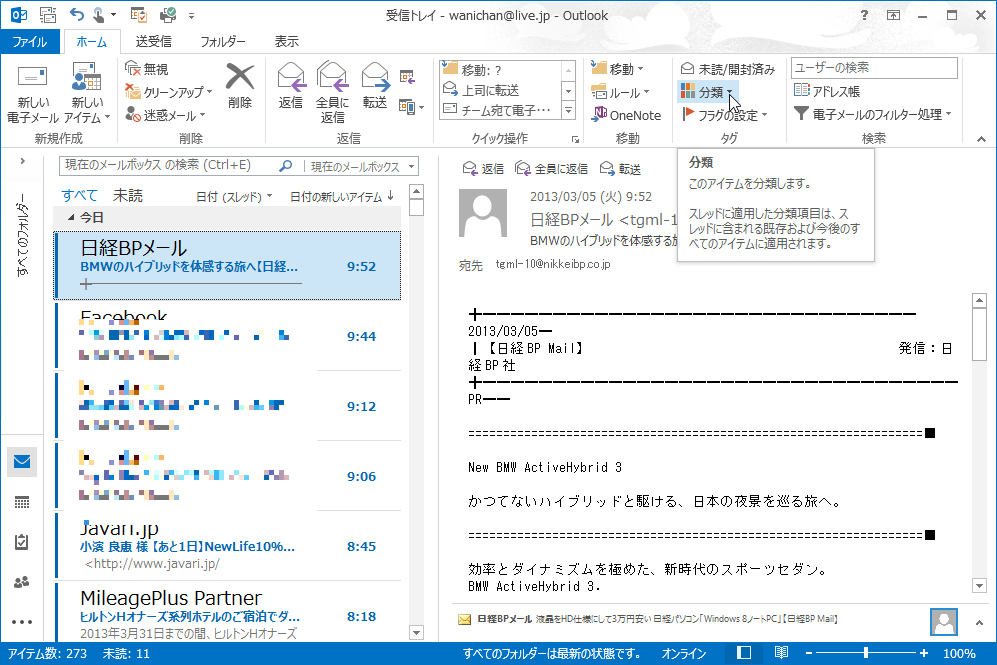Open more navigation options (ellipsis)
This screenshot has height=665, width=997.
pyautogui.click(x=22, y=622)
